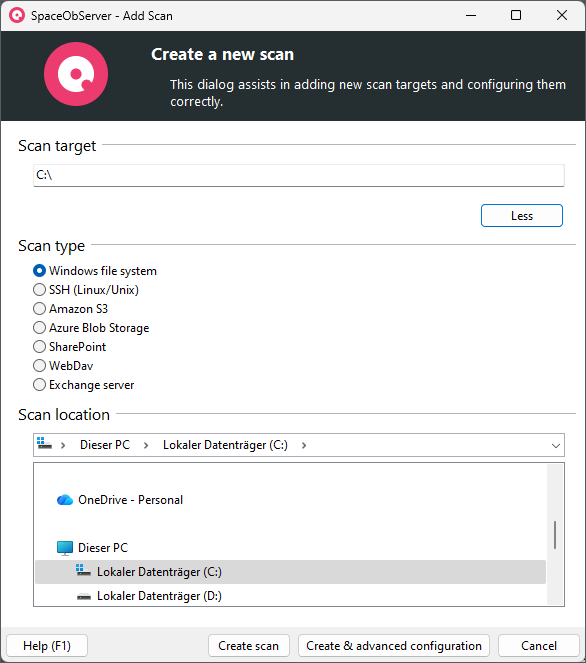Select the SSH (Linux/Unix) scan type

(x=39, y=290)
